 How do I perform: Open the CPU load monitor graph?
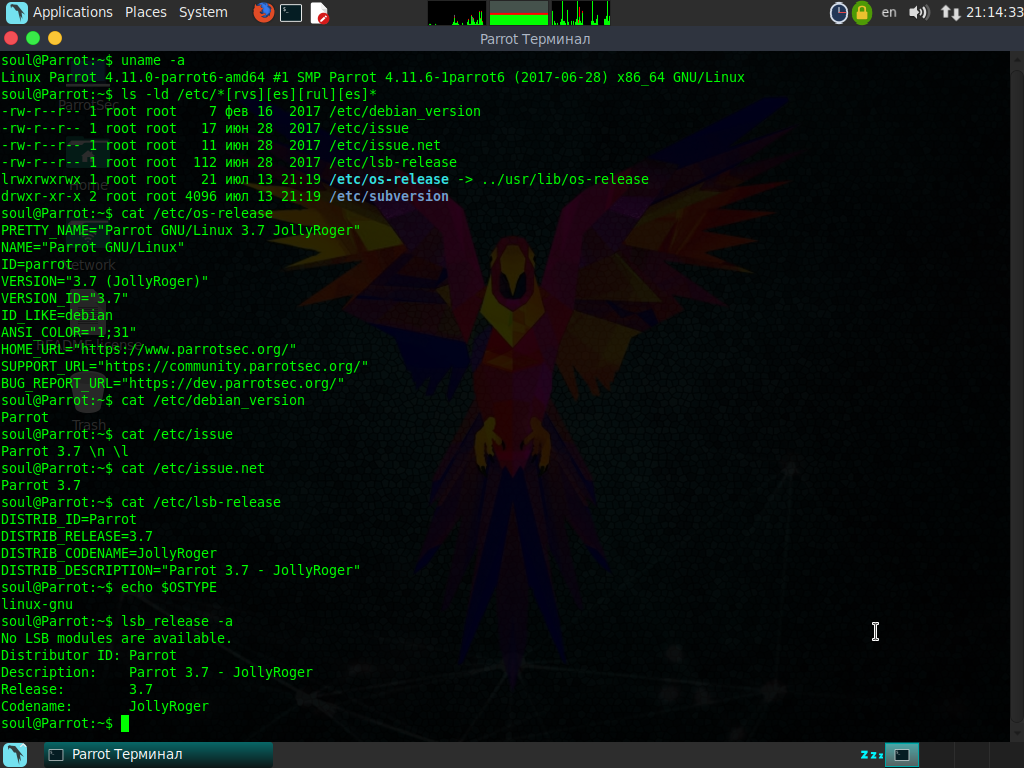(x=457, y=13)
